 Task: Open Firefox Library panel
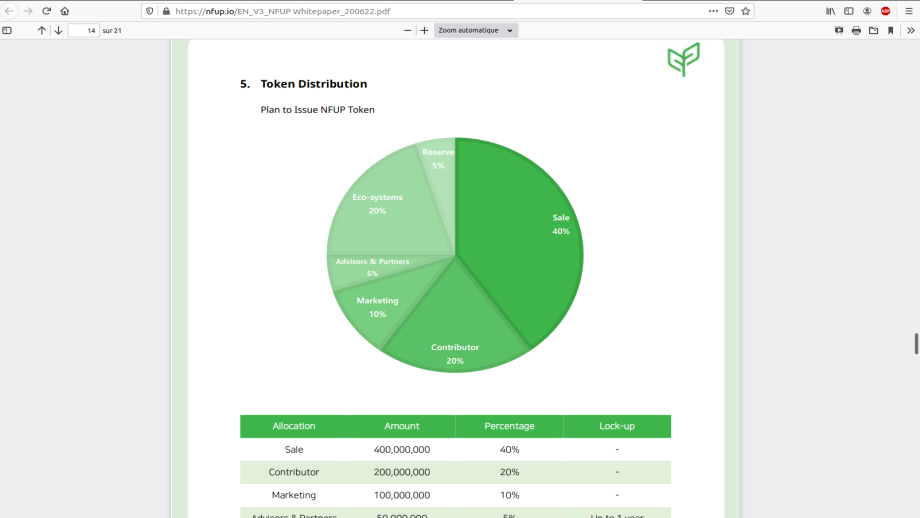pyautogui.click(x=830, y=11)
